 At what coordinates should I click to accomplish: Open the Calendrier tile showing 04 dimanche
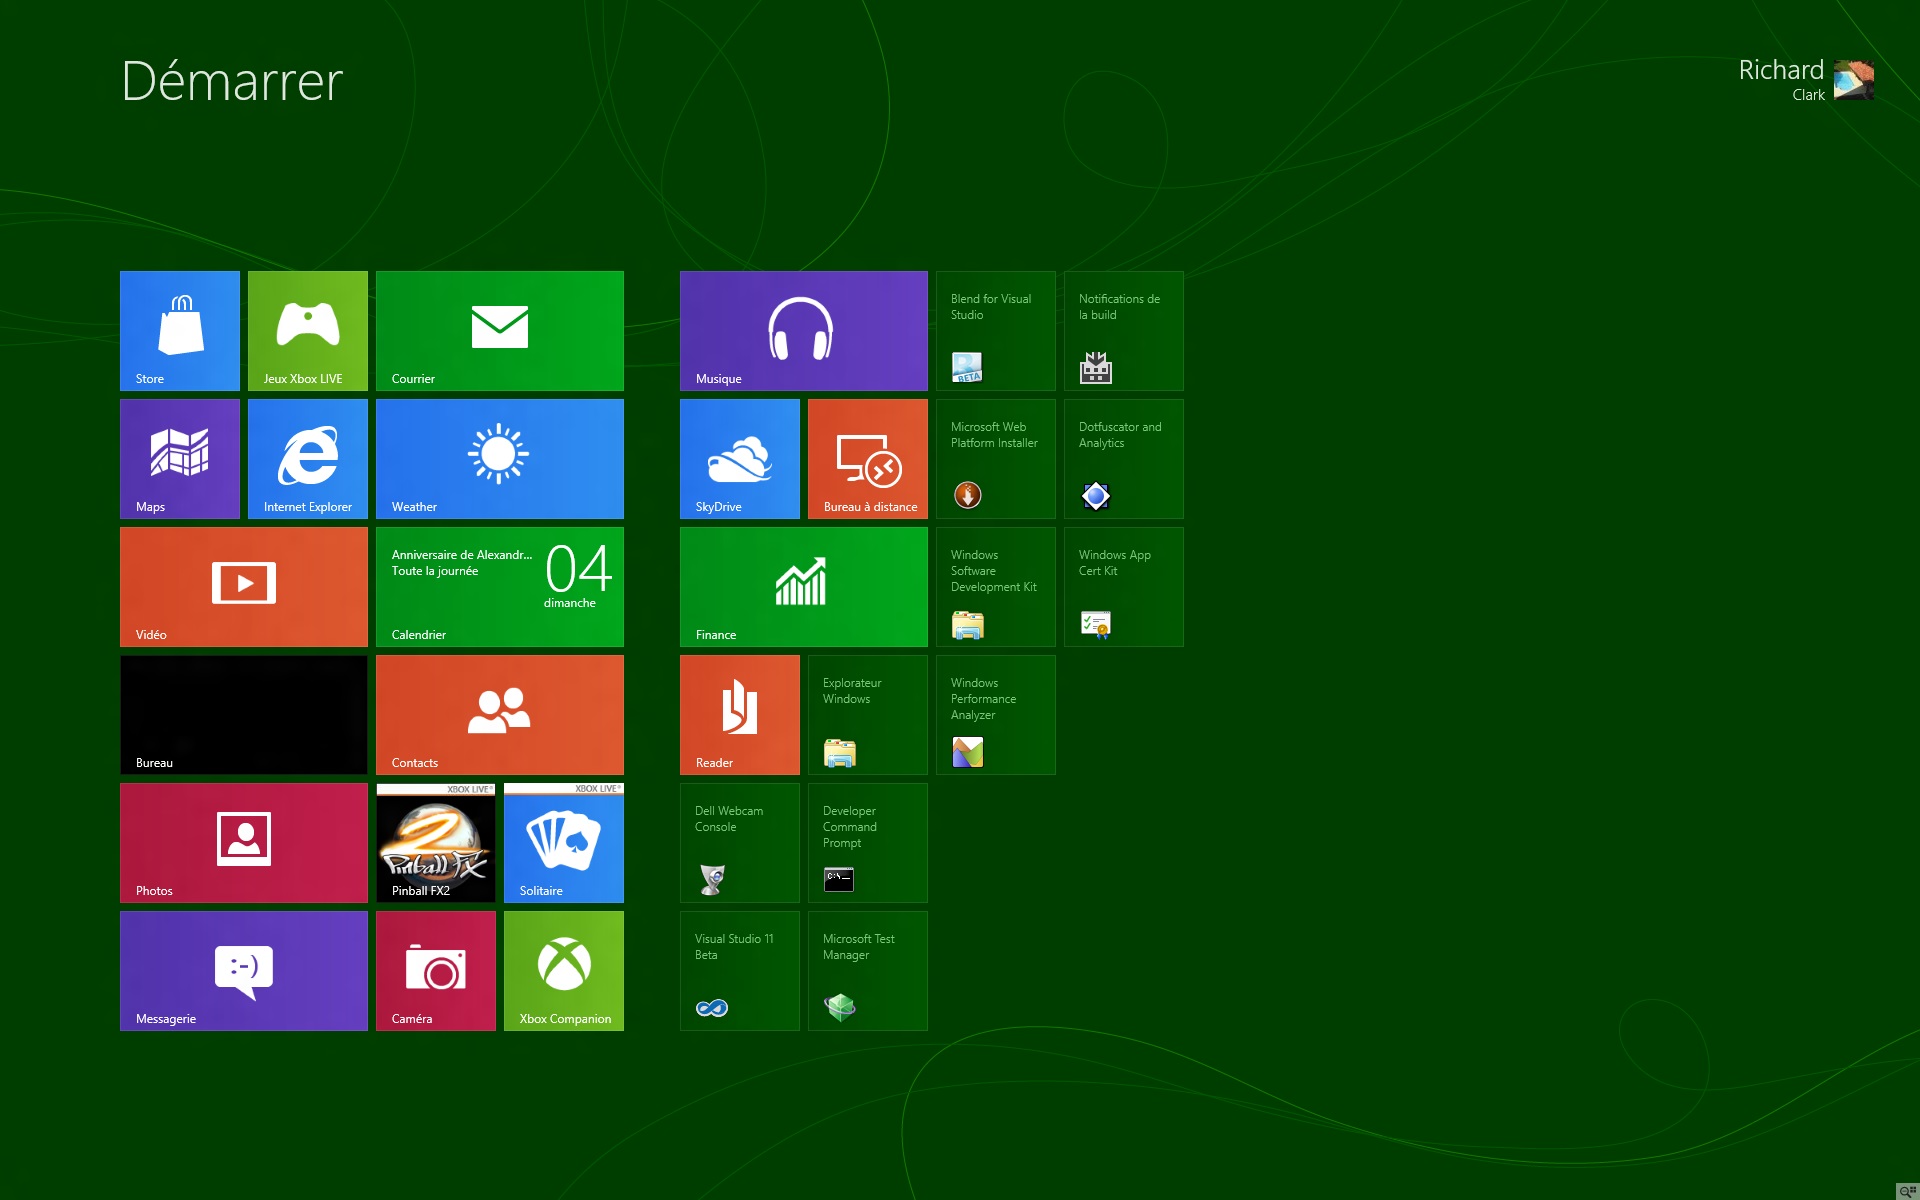click(x=500, y=587)
